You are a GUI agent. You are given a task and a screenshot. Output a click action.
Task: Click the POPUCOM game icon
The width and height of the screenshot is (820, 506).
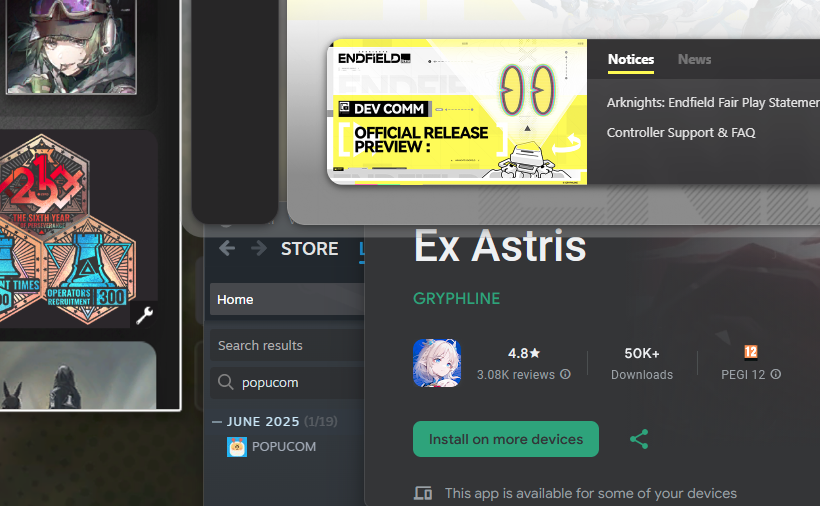[236, 447]
